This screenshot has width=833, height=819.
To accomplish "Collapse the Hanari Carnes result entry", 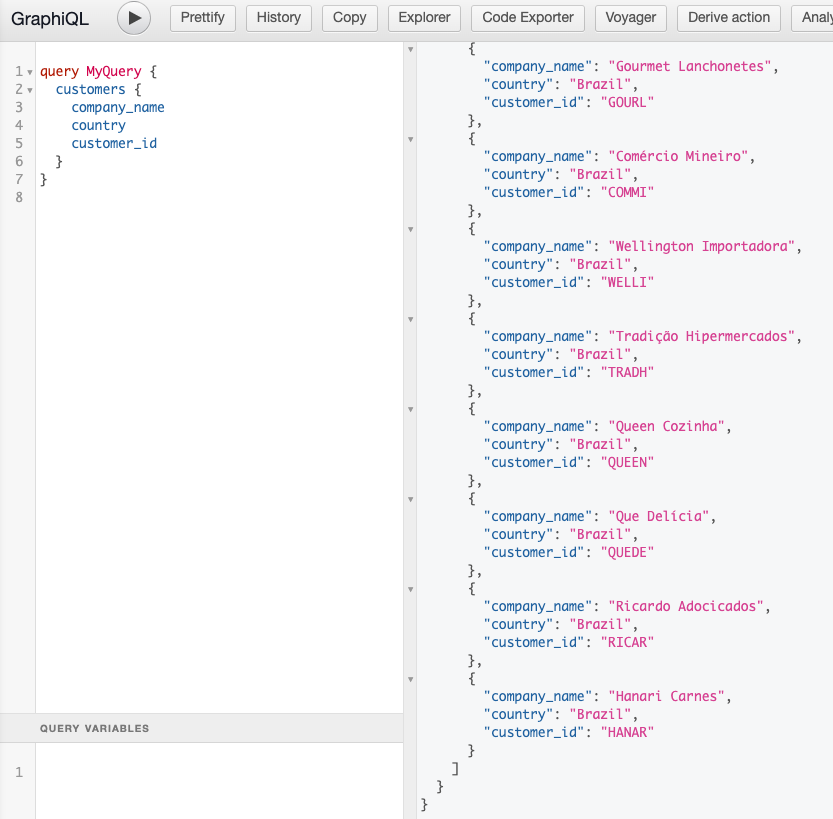I will click(411, 679).
